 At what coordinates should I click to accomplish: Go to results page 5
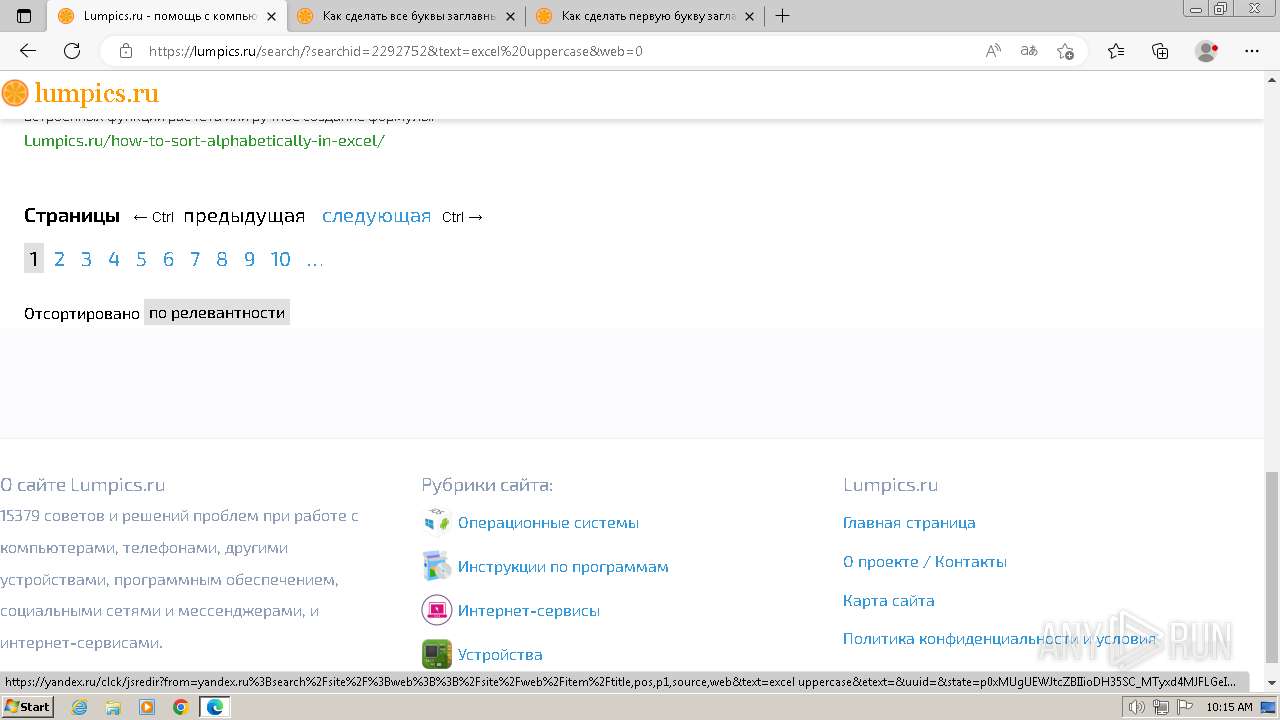(x=141, y=260)
